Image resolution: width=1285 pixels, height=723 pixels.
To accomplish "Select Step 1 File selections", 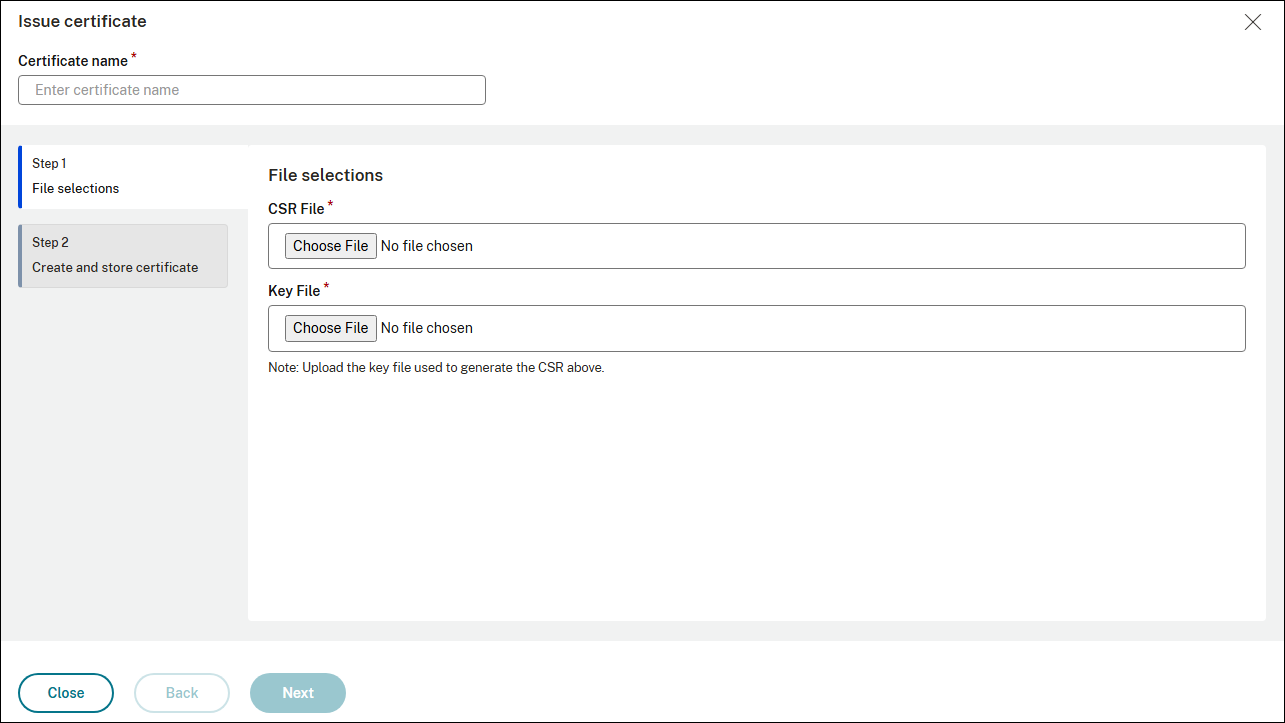I will coord(76,176).
